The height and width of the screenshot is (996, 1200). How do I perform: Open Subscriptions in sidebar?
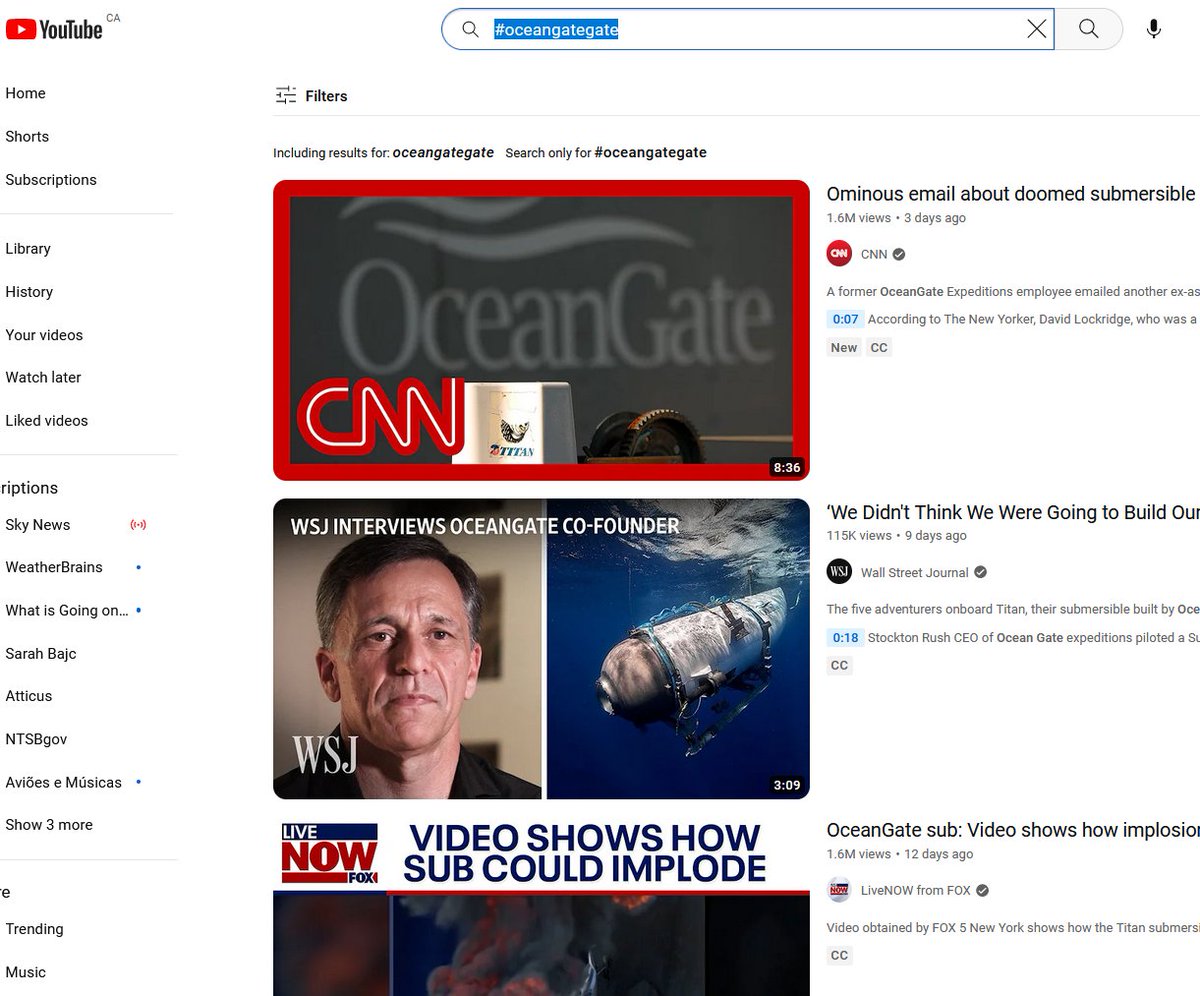pyautogui.click(x=51, y=180)
